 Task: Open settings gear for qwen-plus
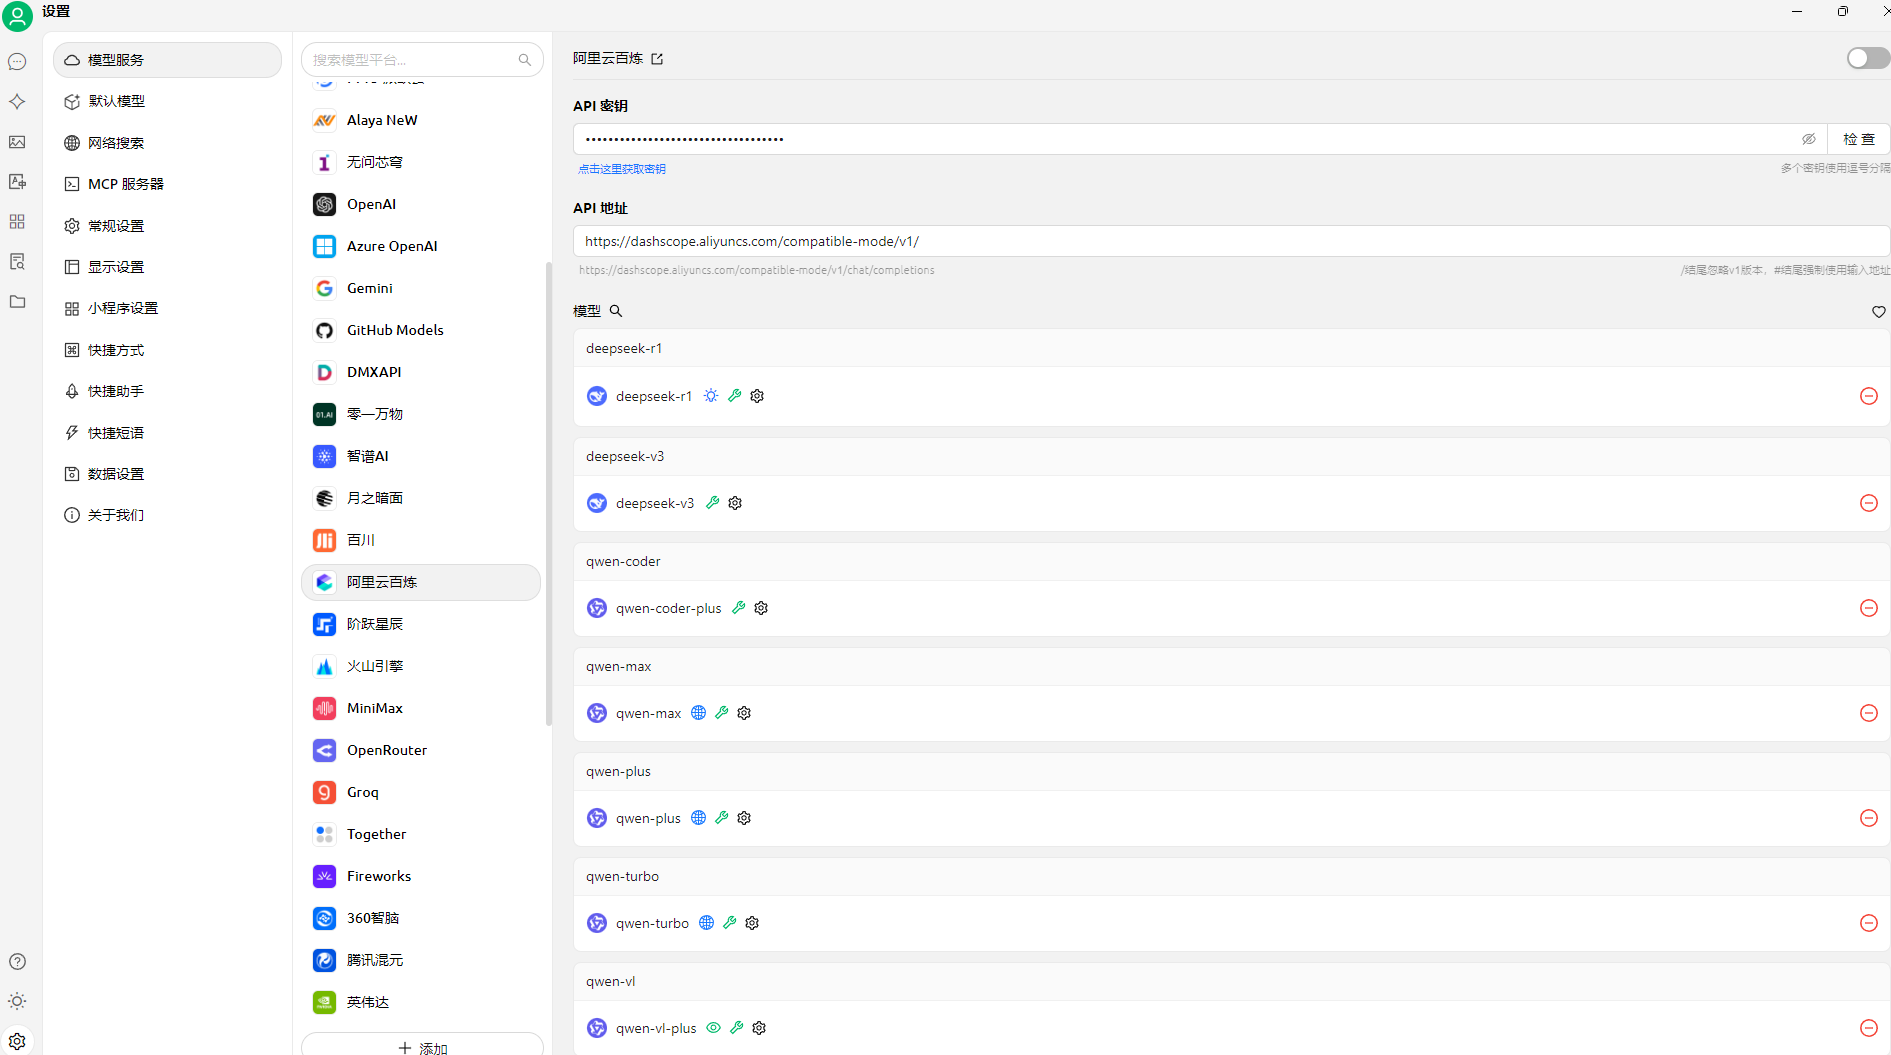click(744, 818)
